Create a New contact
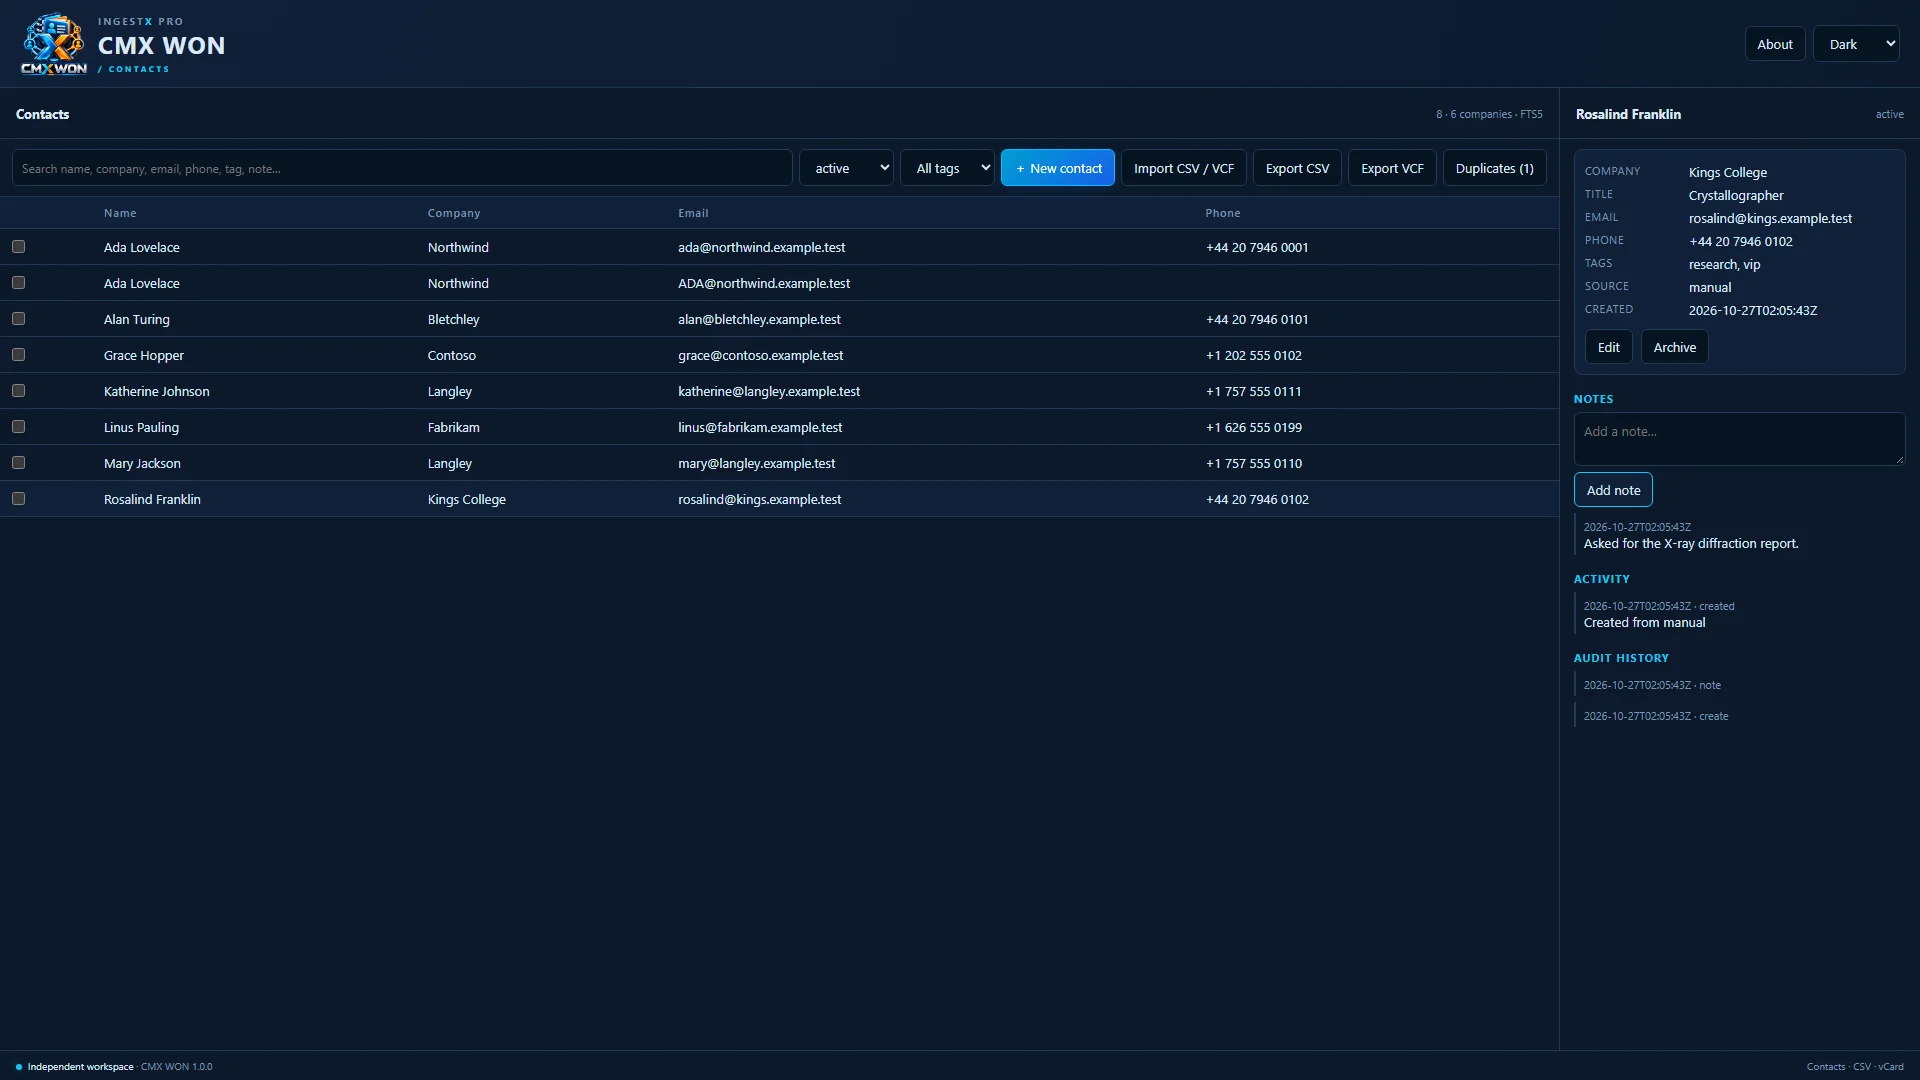This screenshot has width=1920, height=1080. [1058, 168]
